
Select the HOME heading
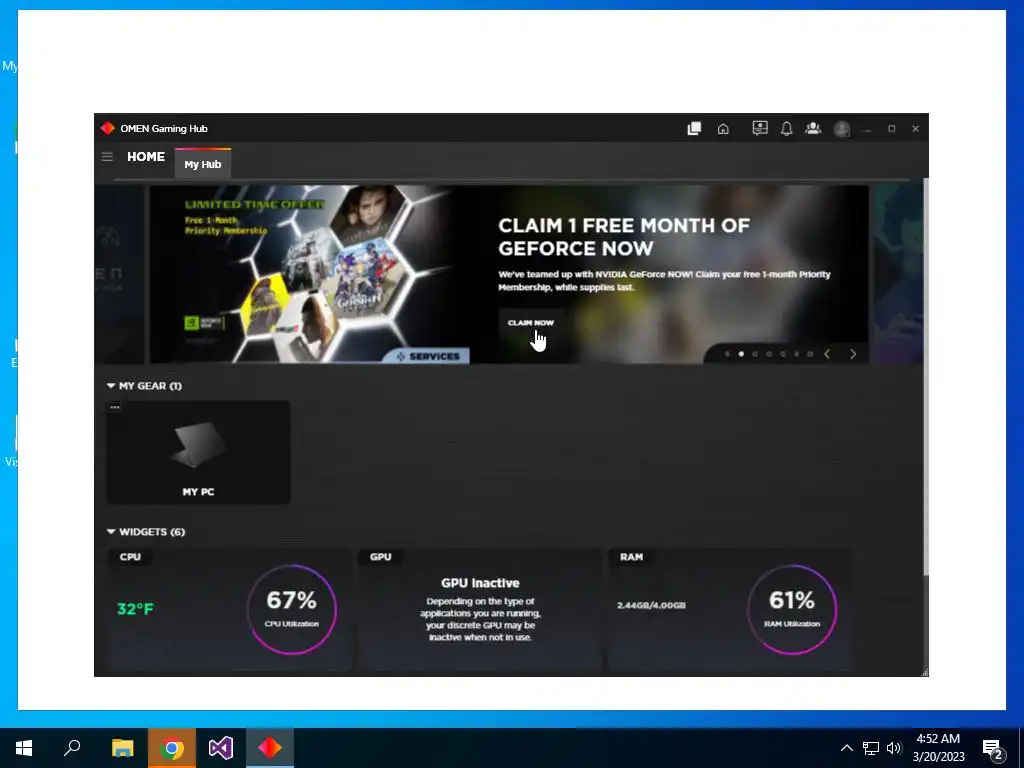(x=146, y=157)
